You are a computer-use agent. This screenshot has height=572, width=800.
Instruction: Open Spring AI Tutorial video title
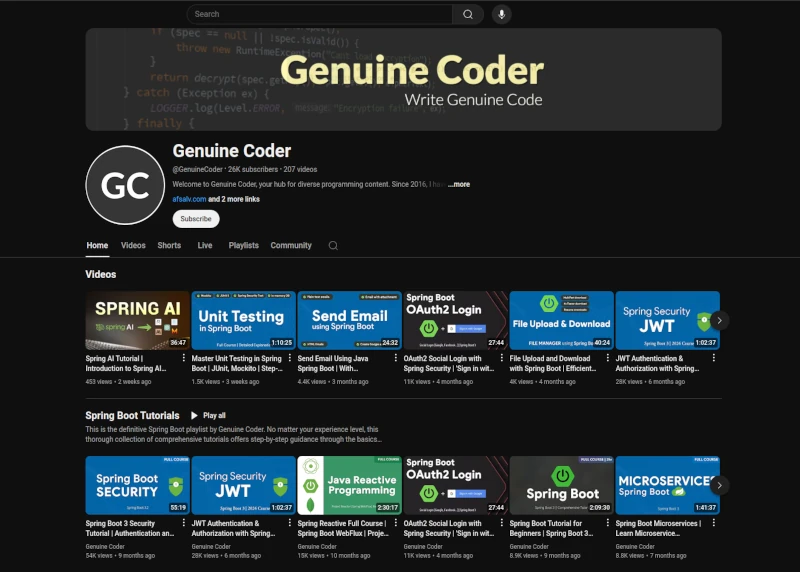(x=126, y=363)
